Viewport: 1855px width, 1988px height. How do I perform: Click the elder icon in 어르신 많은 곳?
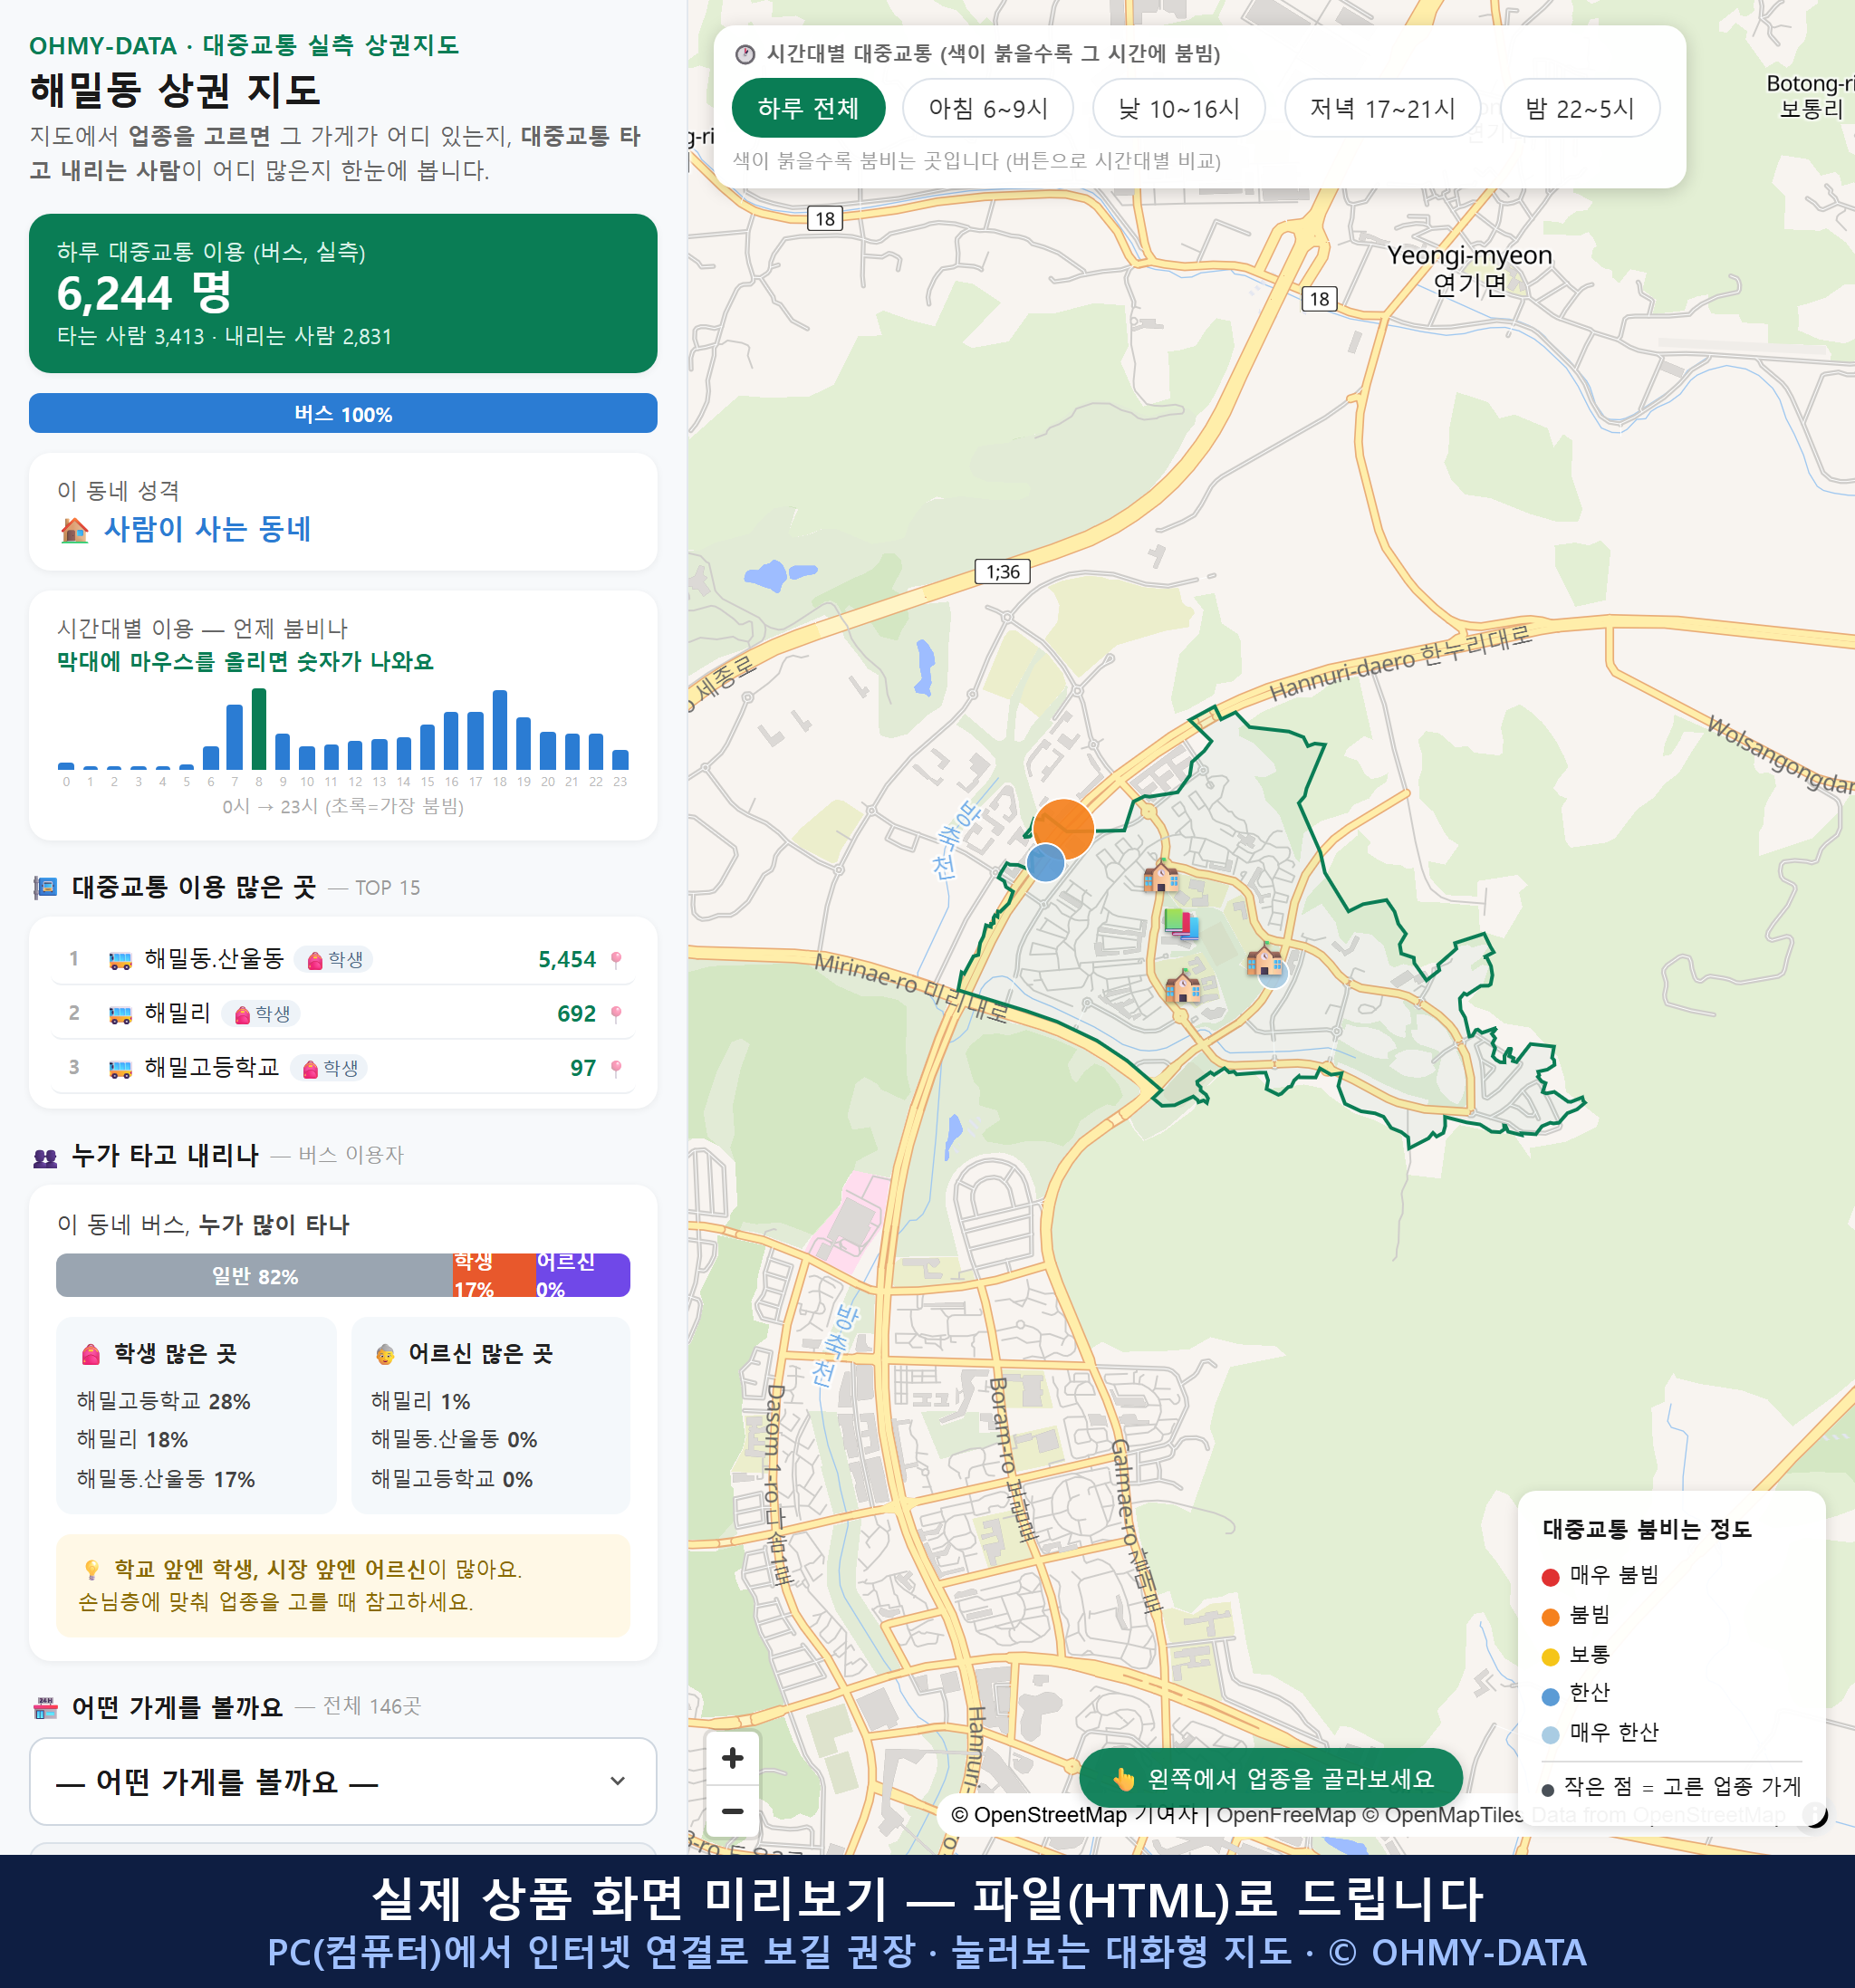pyautogui.click(x=385, y=1354)
